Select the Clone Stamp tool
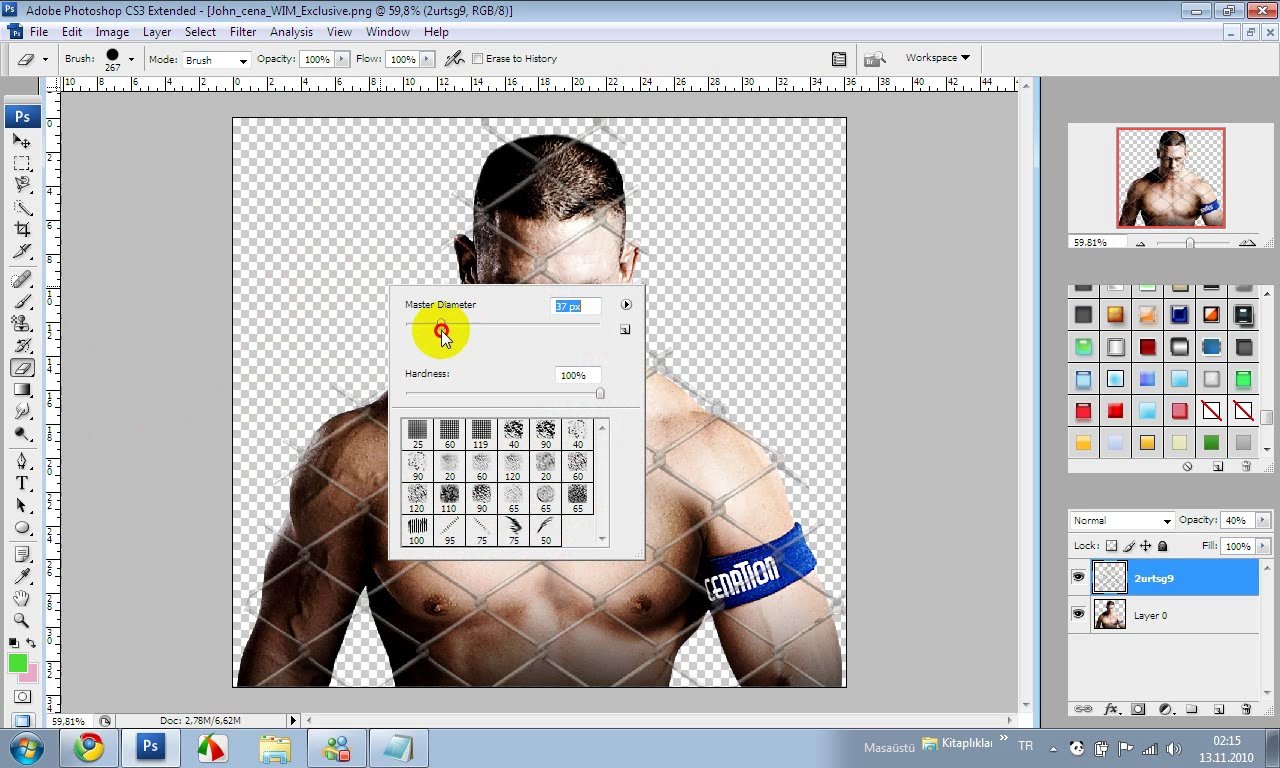 [x=22, y=323]
